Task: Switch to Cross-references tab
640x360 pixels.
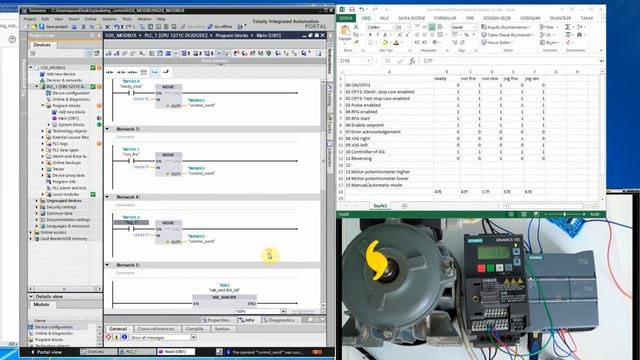Action: point(156,329)
